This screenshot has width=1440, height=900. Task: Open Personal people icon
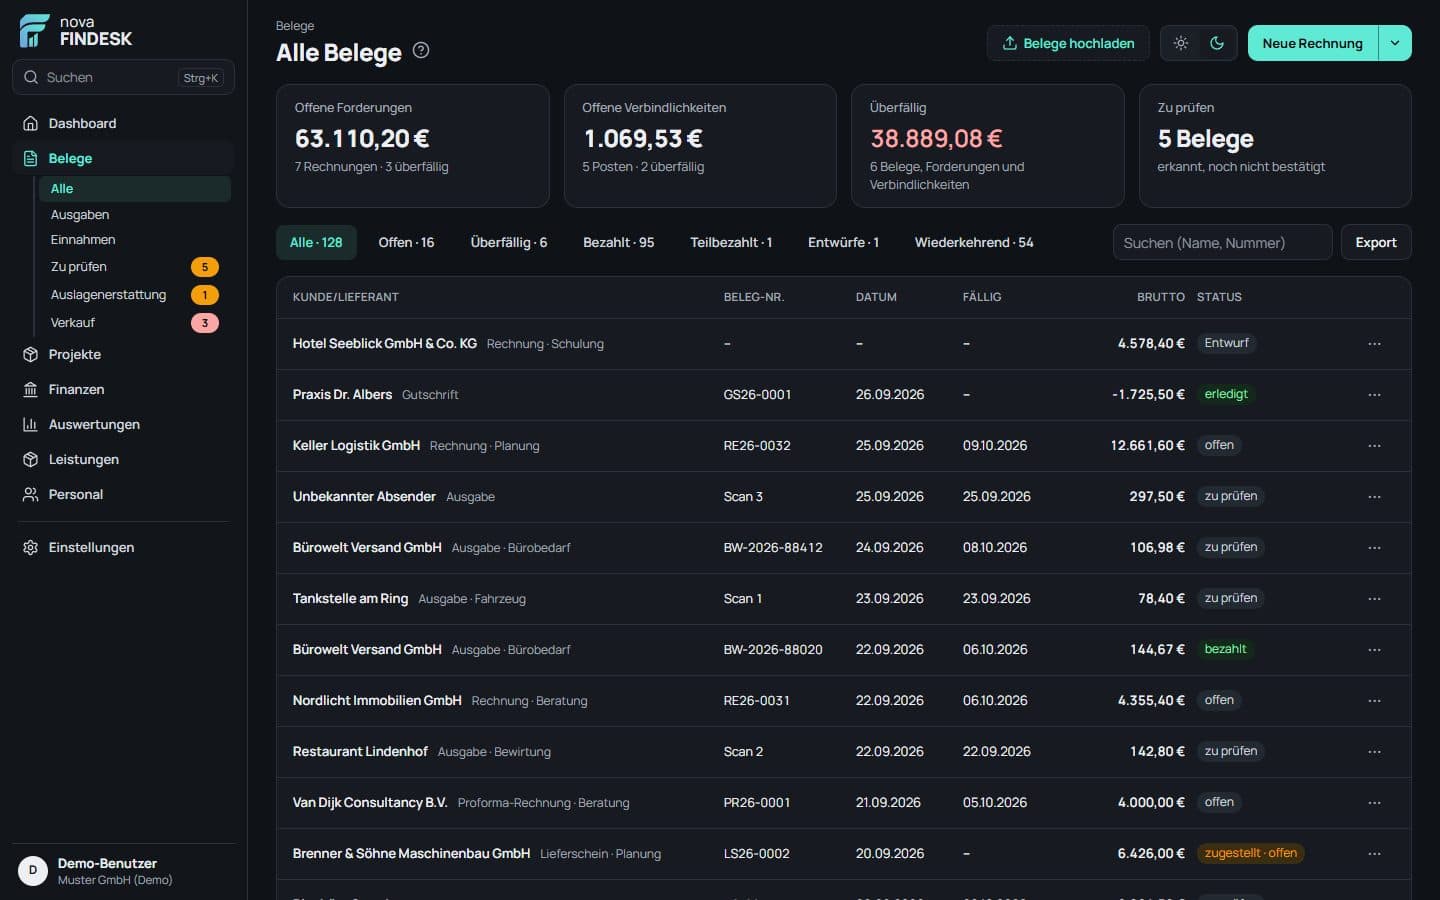[x=30, y=494]
